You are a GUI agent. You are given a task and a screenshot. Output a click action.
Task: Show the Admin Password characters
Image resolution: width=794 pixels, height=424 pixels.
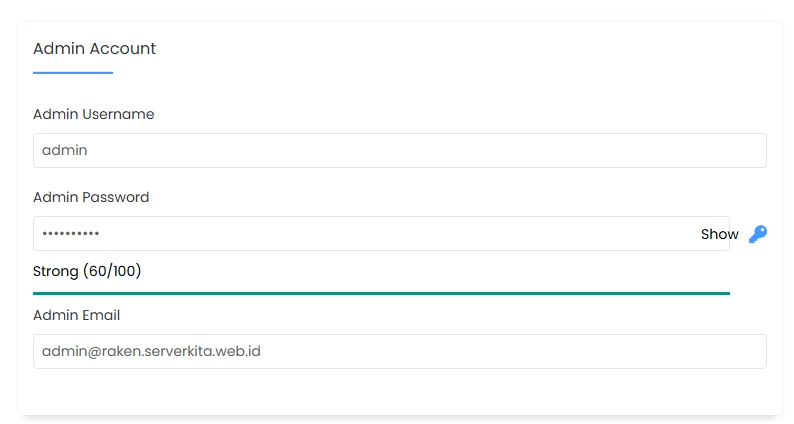[x=719, y=234]
